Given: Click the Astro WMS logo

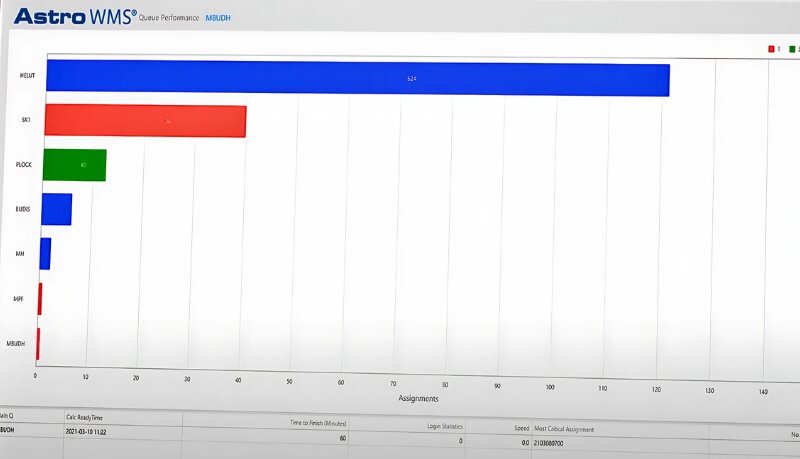Looking at the screenshot, I should click(74, 16).
